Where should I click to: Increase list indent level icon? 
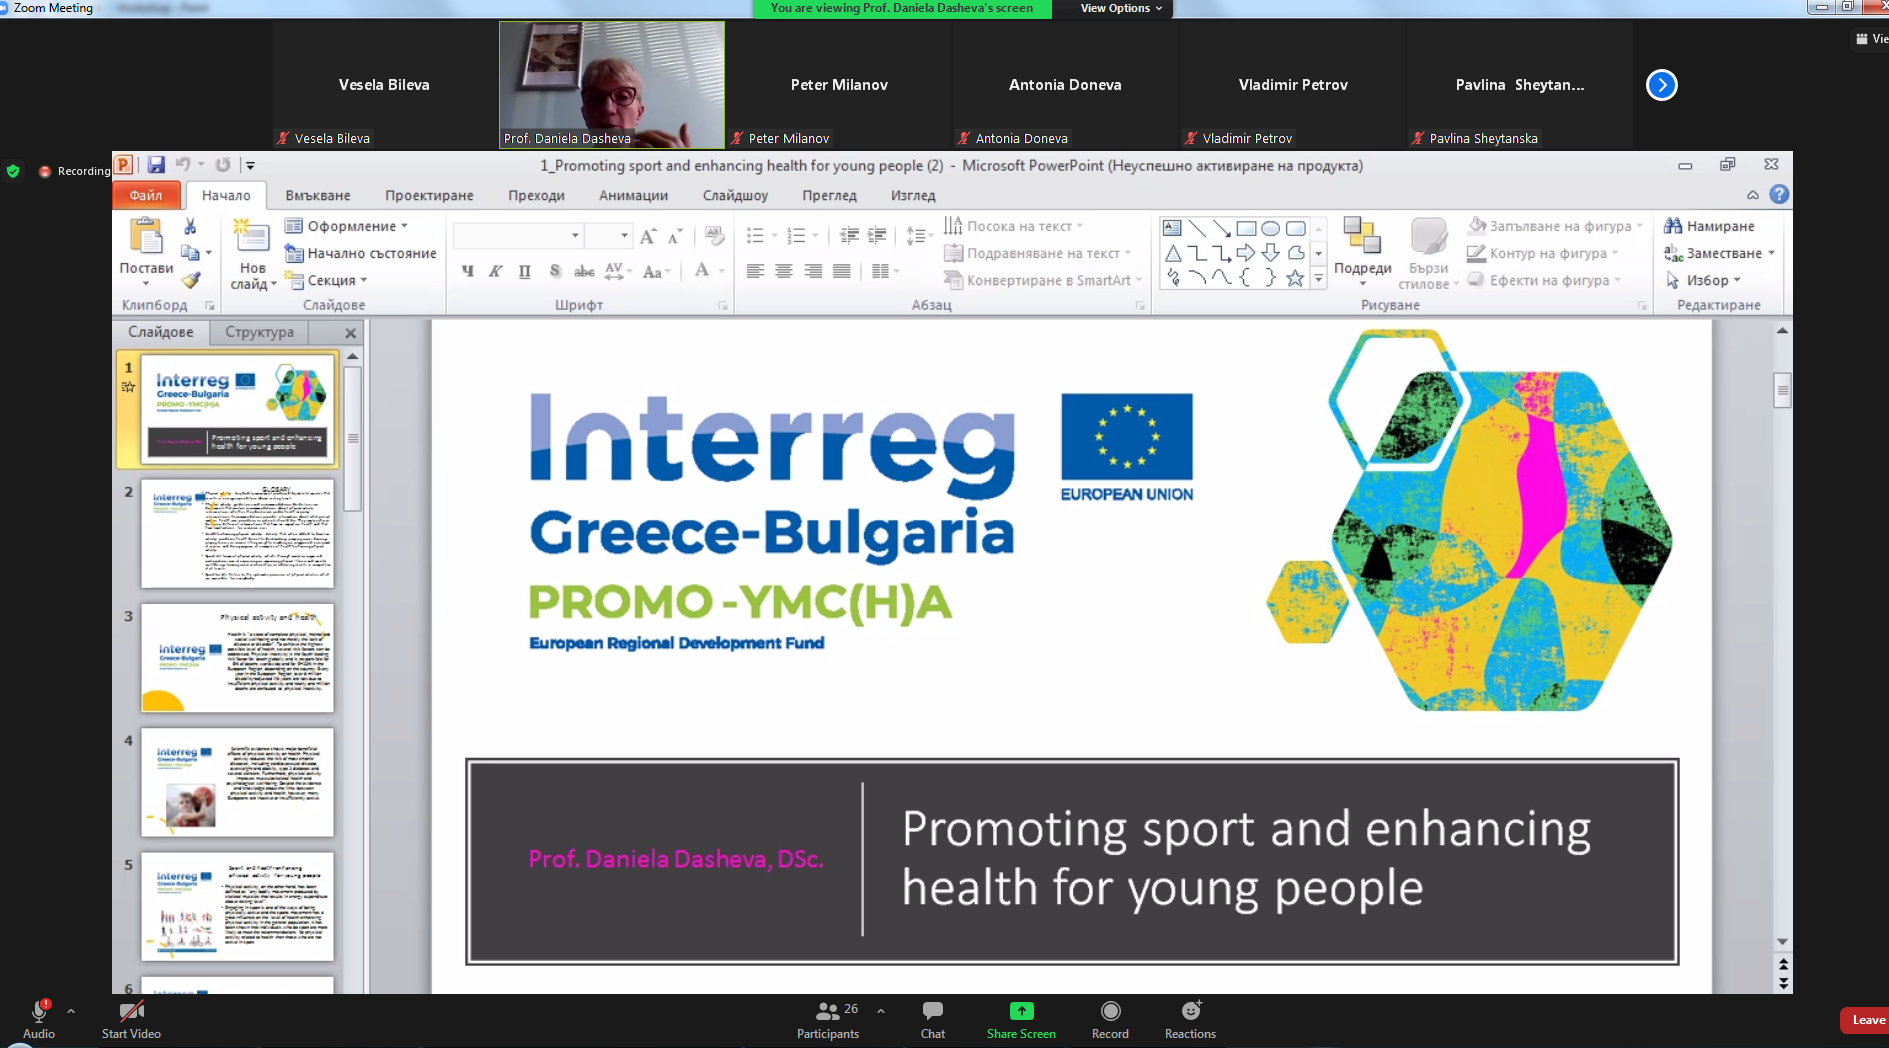coord(877,236)
